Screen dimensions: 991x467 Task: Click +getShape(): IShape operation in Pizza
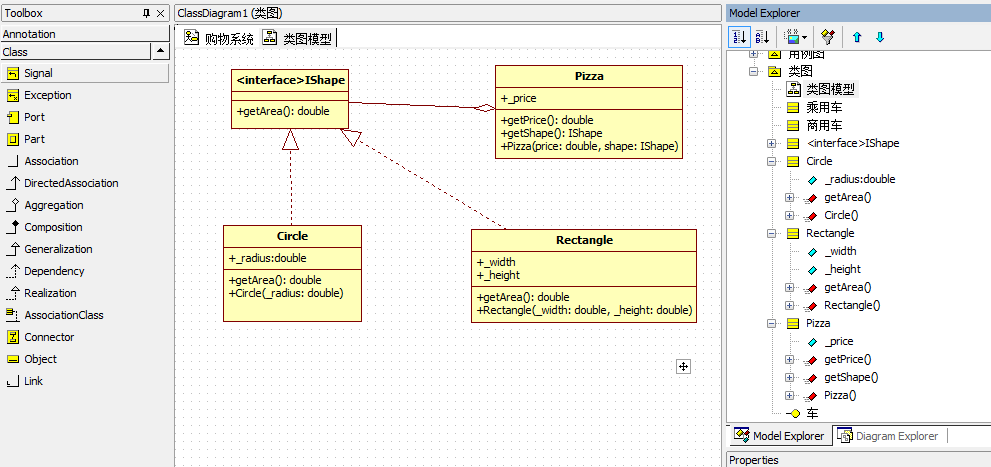[x=551, y=133]
